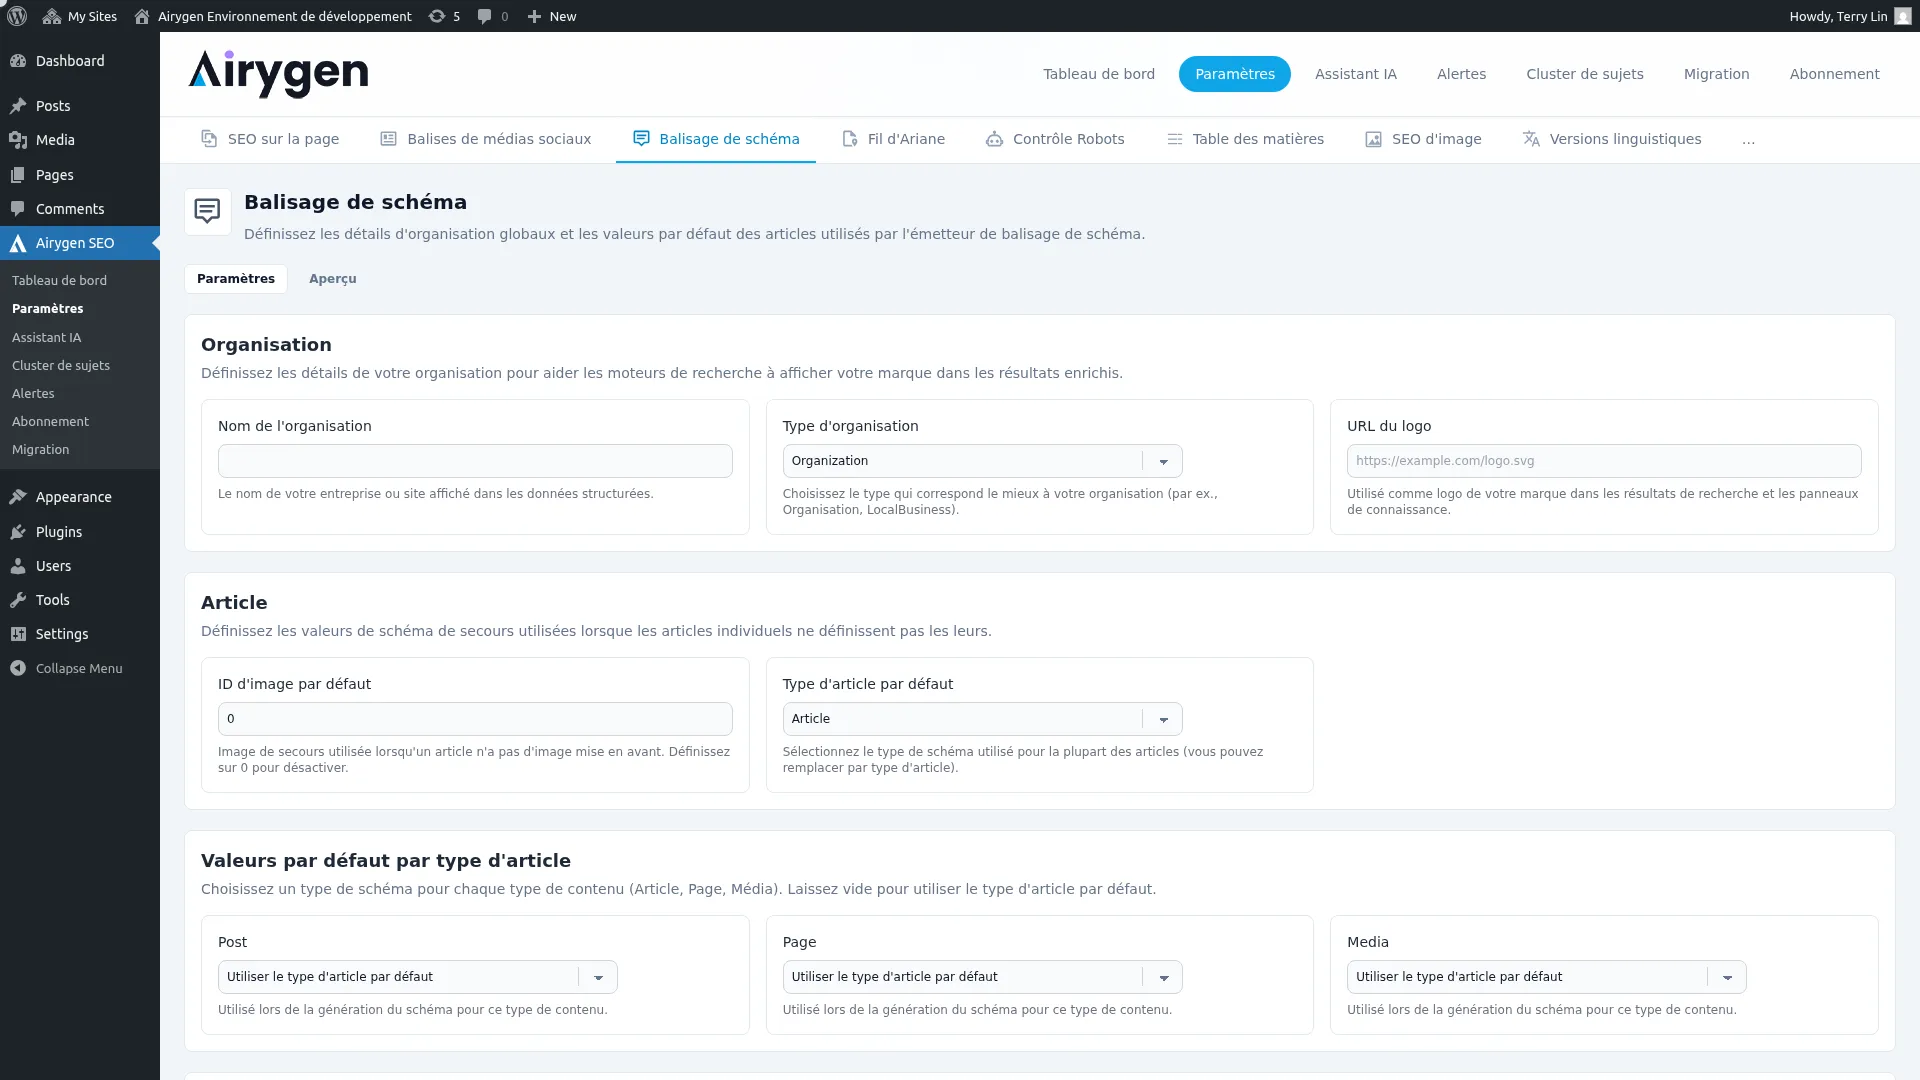Focus the ID d'image par défaut field
The width and height of the screenshot is (1920, 1080).
click(475, 719)
